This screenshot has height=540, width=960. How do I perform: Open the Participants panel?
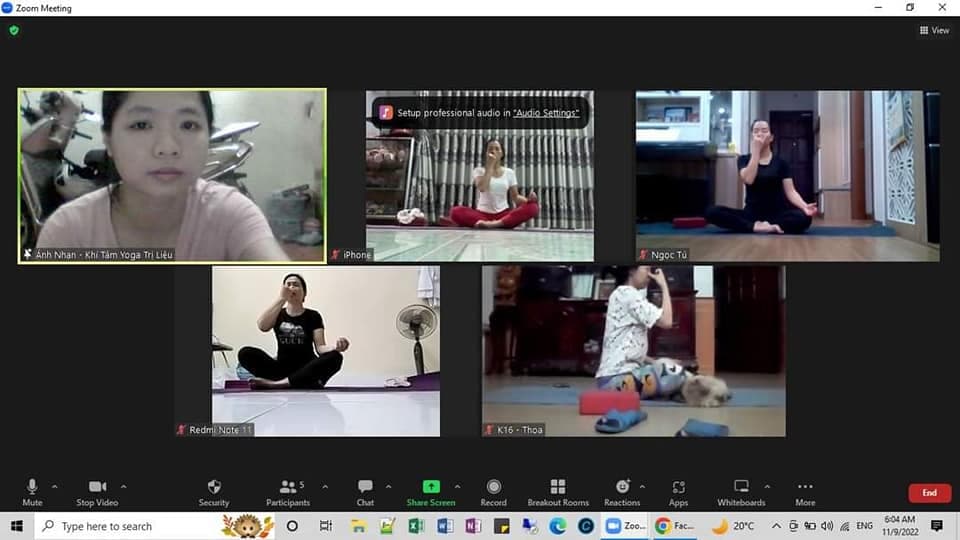tap(288, 493)
